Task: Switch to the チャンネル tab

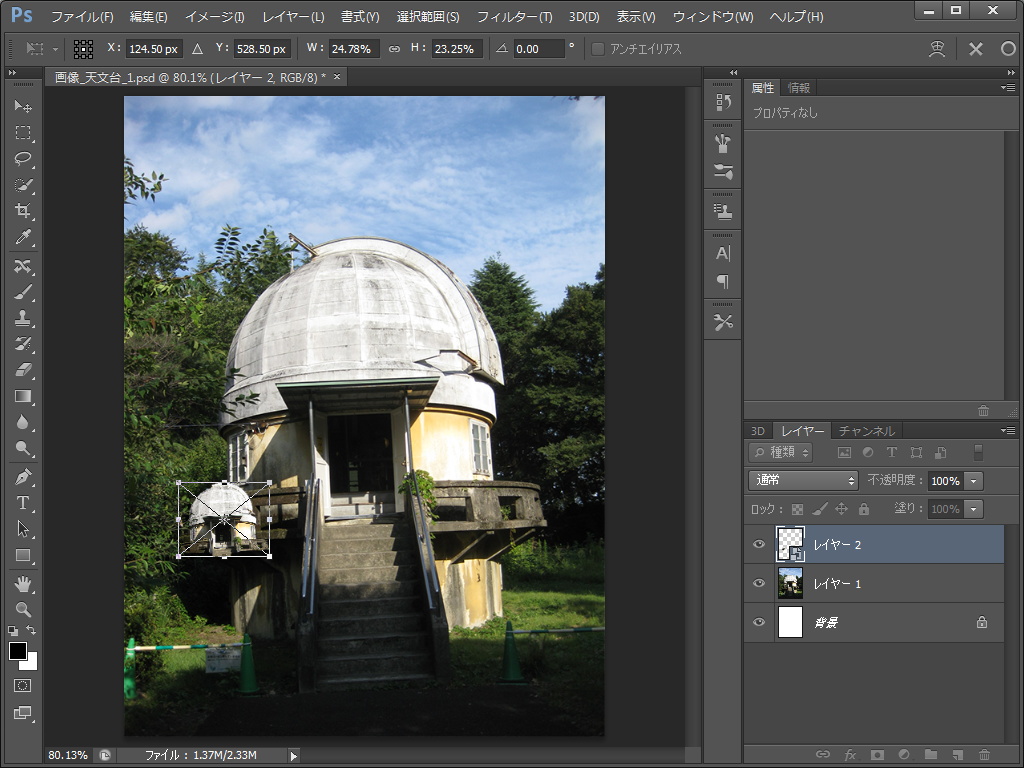Action: point(866,431)
